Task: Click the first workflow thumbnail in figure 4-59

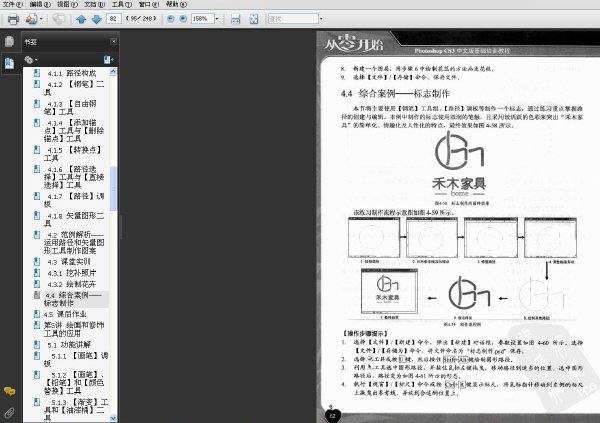Action: click(x=374, y=237)
